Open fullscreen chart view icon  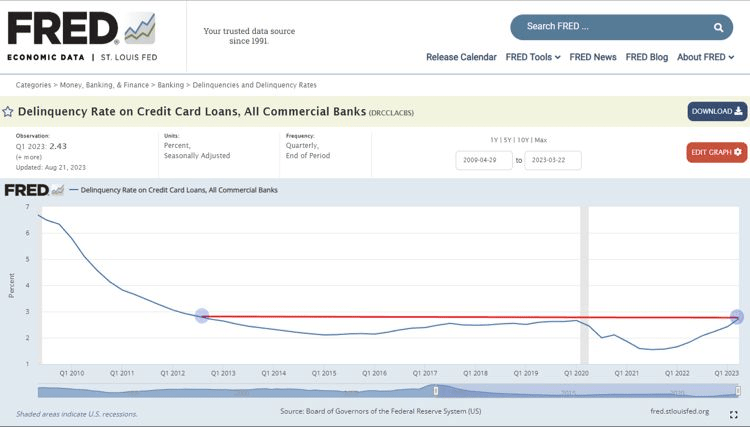click(x=733, y=414)
